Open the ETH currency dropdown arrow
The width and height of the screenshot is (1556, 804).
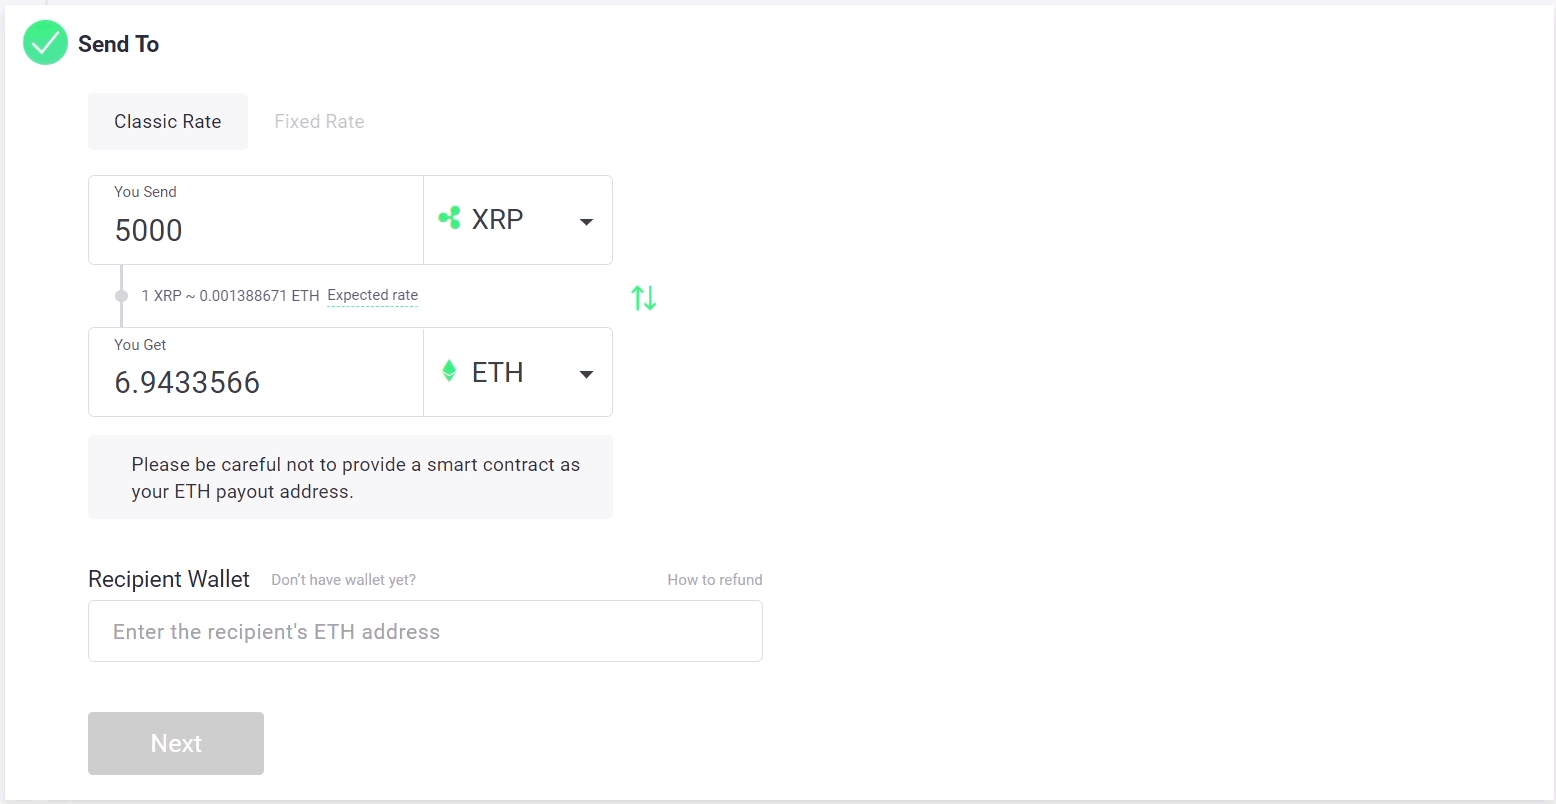pos(587,374)
